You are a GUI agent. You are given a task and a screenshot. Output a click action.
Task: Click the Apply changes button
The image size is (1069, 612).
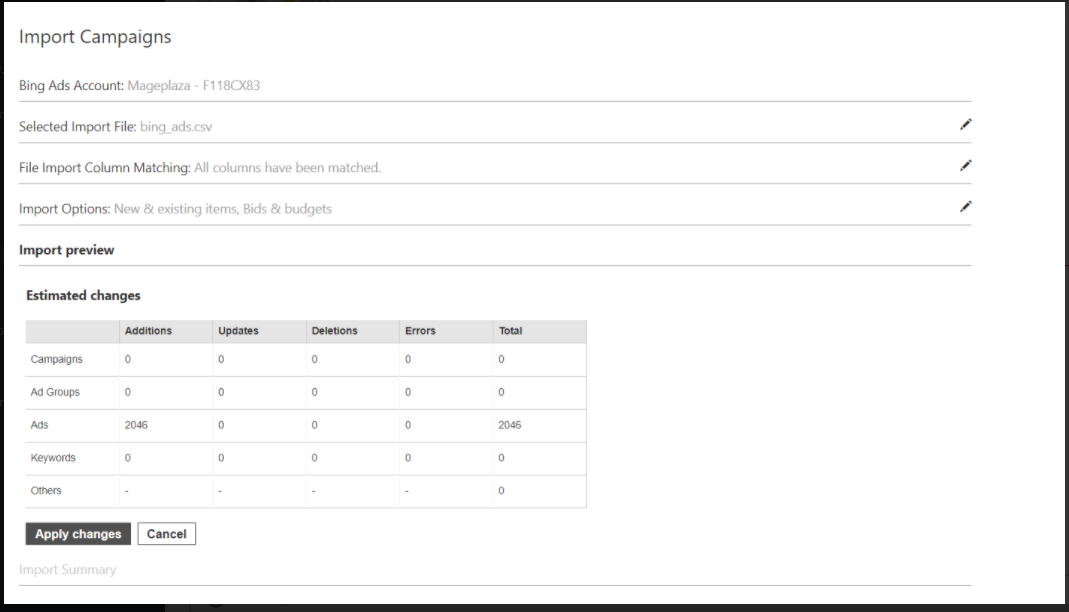point(78,534)
